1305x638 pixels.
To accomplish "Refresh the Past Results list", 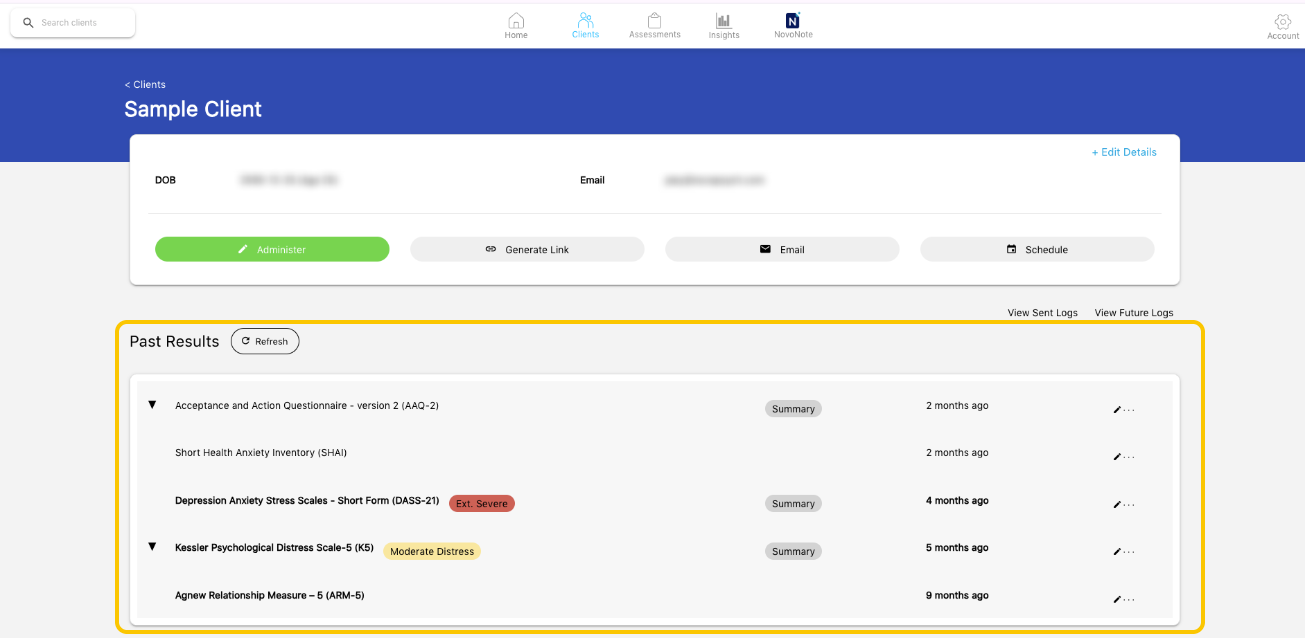I will pyautogui.click(x=265, y=341).
